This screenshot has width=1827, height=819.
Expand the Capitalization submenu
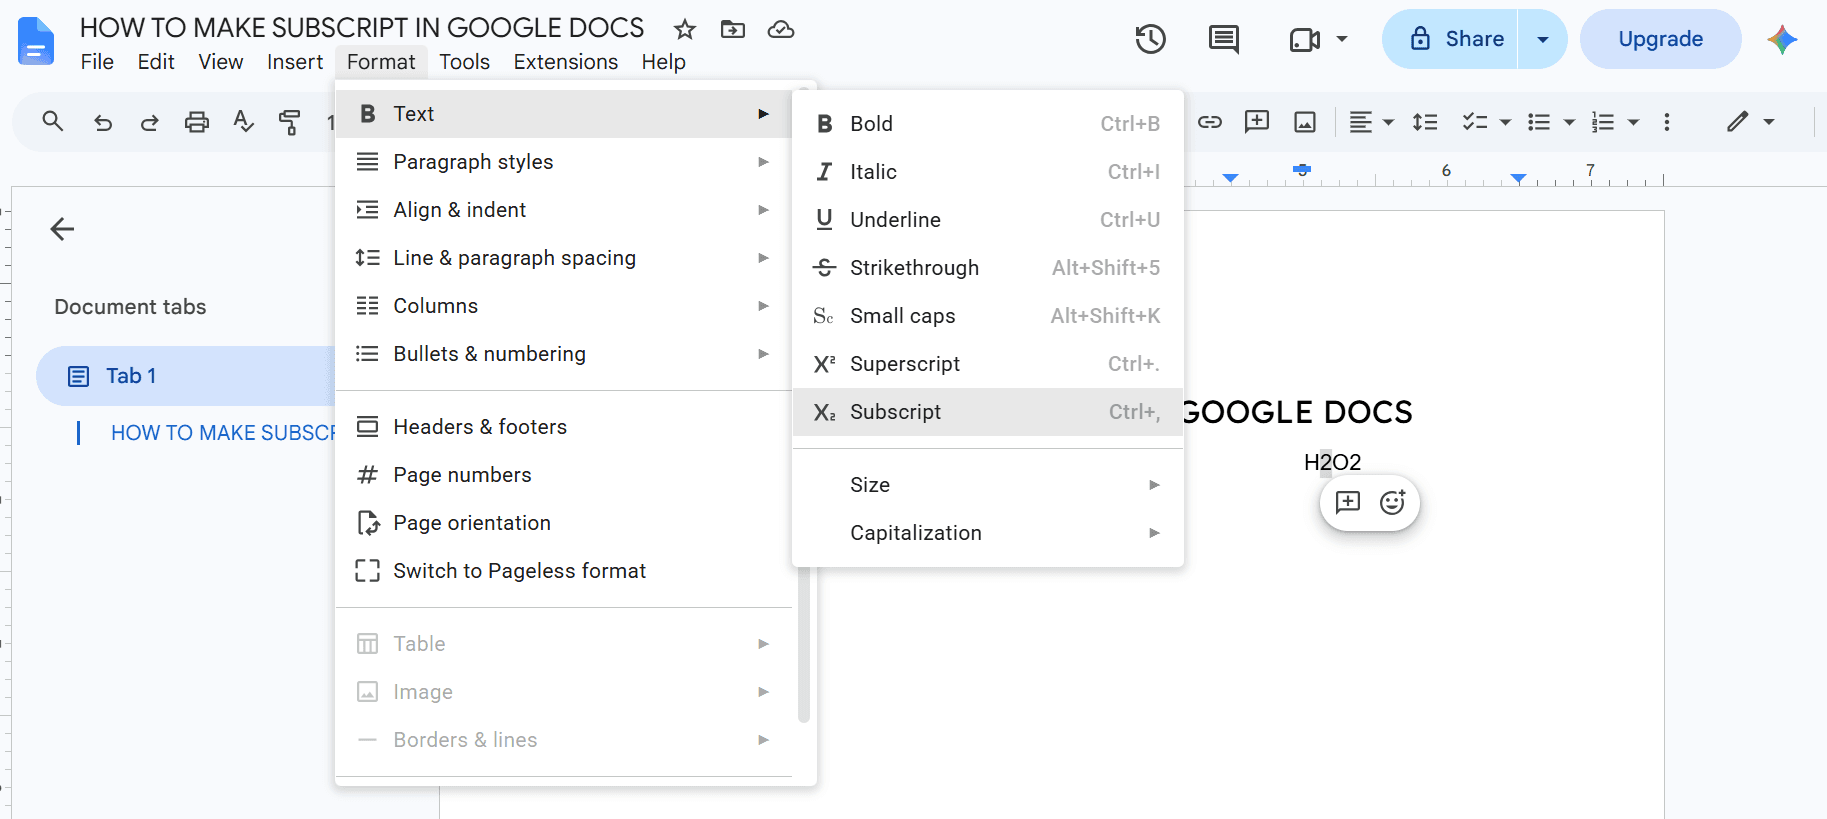pos(988,533)
